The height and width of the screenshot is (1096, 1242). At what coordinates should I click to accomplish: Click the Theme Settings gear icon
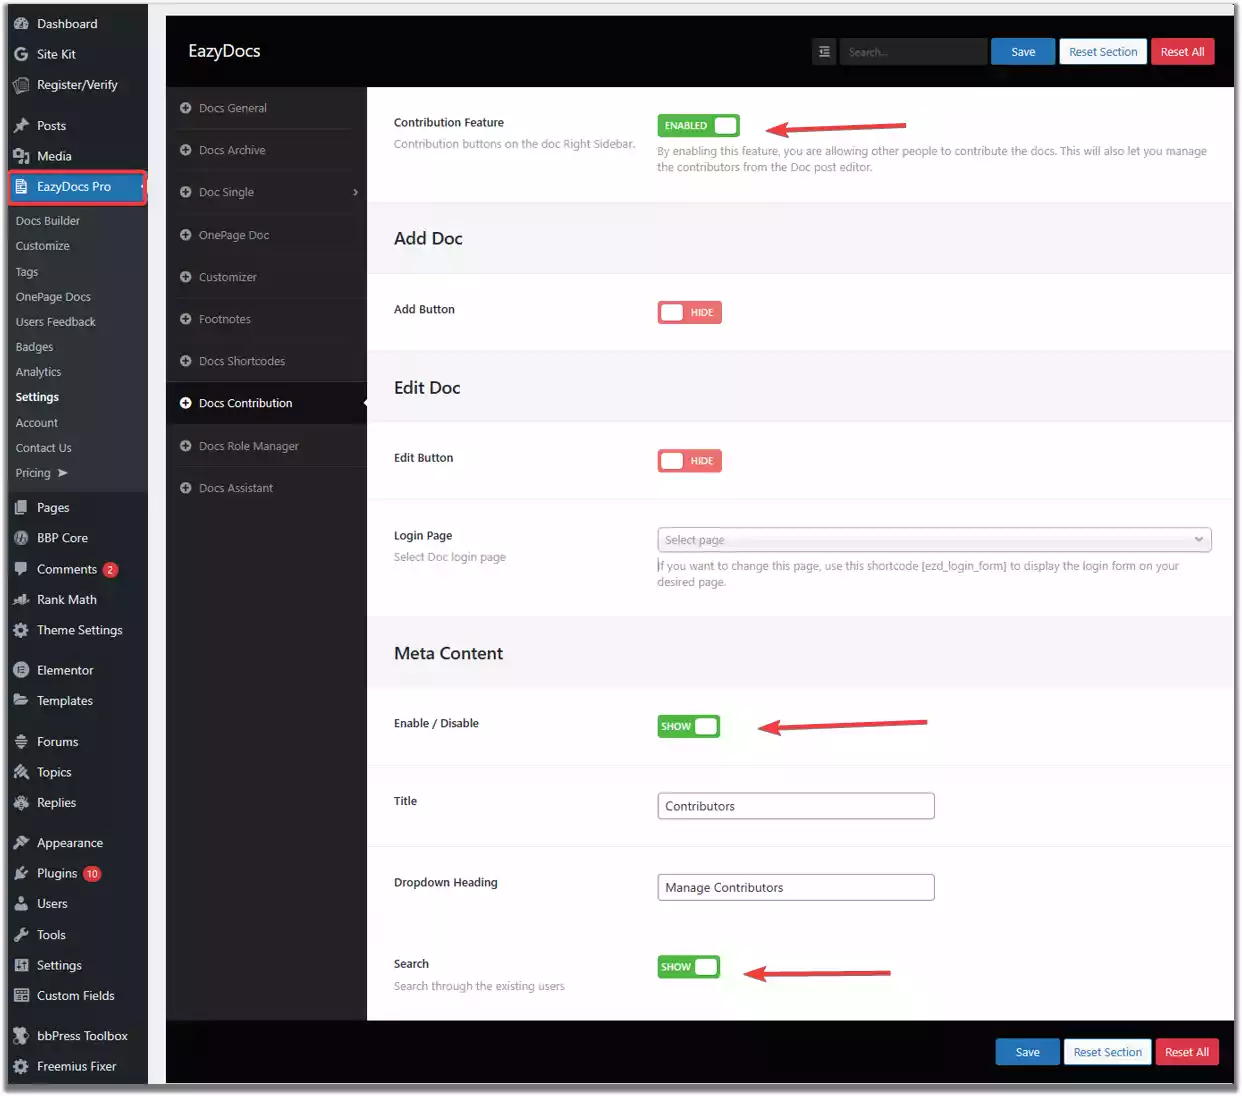tap(21, 630)
